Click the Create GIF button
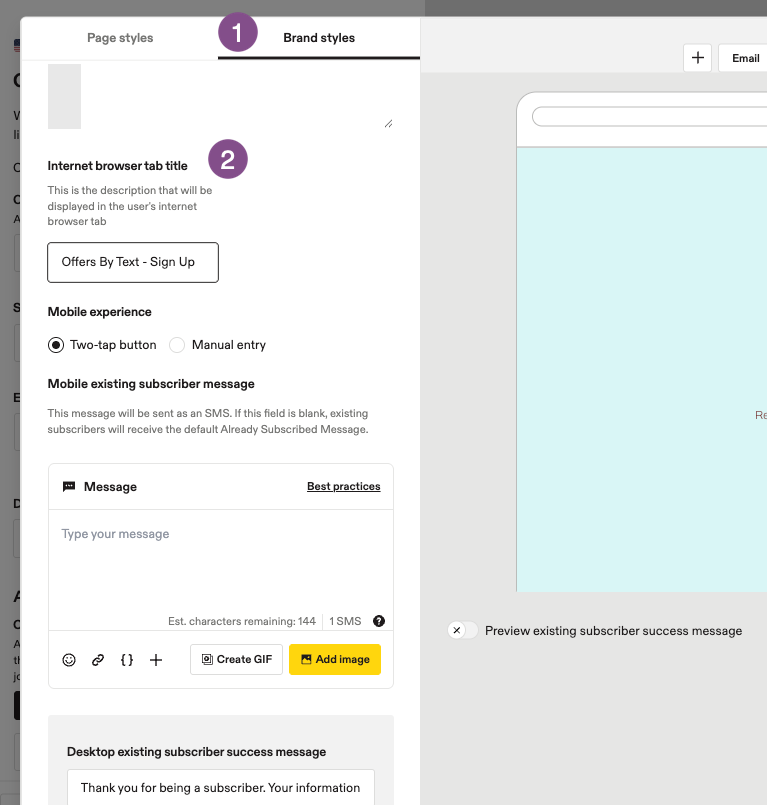Image resolution: width=767 pixels, height=805 pixels. (236, 659)
